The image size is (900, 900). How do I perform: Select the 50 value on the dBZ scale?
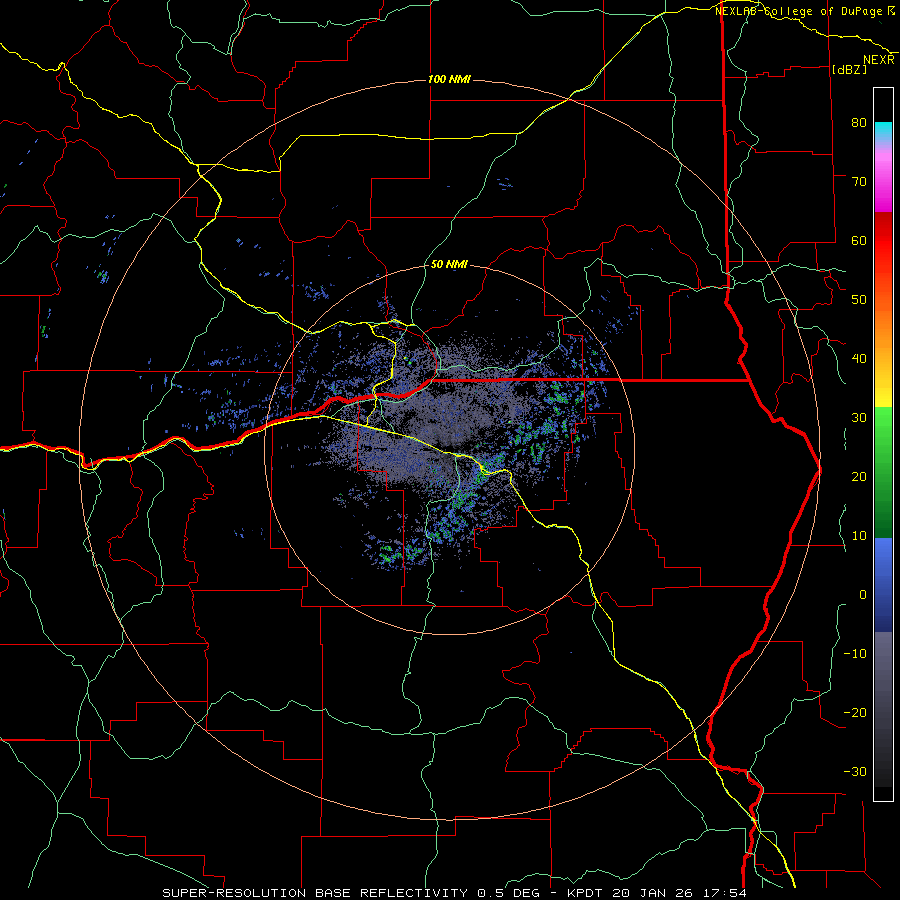pos(859,300)
